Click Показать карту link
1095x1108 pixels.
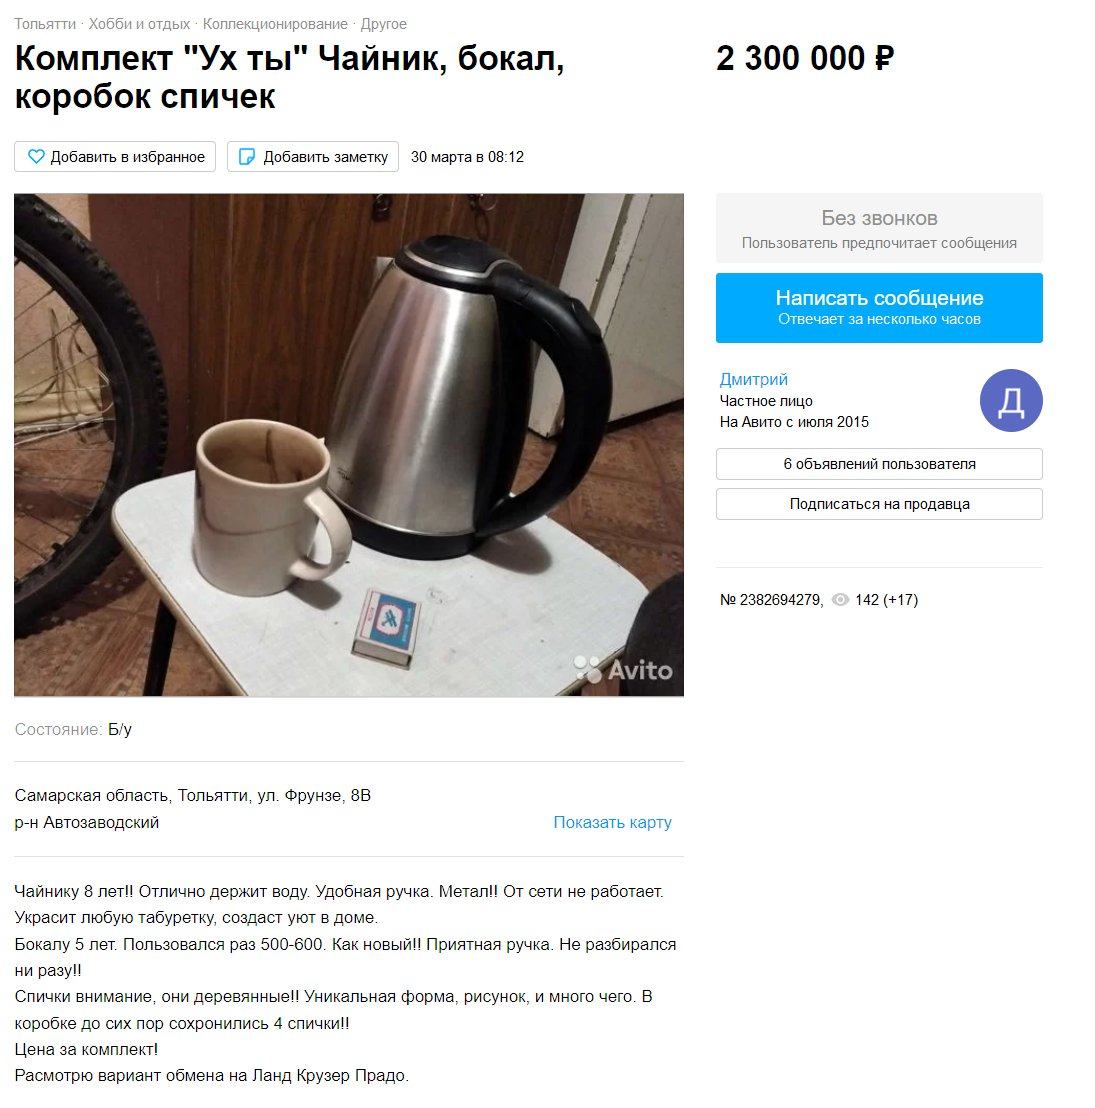click(612, 823)
